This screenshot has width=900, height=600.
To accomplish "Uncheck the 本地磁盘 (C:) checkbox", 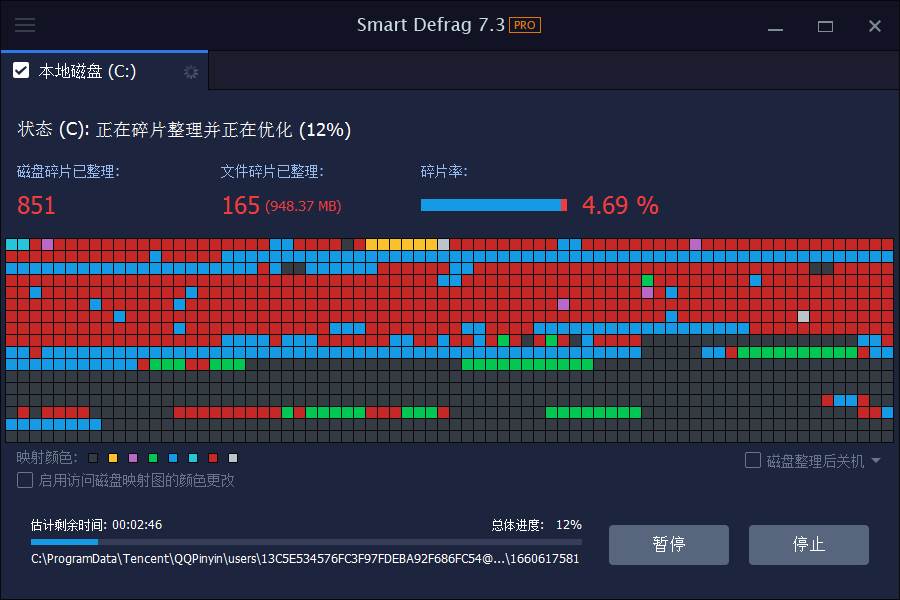I will pyautogui.click(x=21, y=71).
